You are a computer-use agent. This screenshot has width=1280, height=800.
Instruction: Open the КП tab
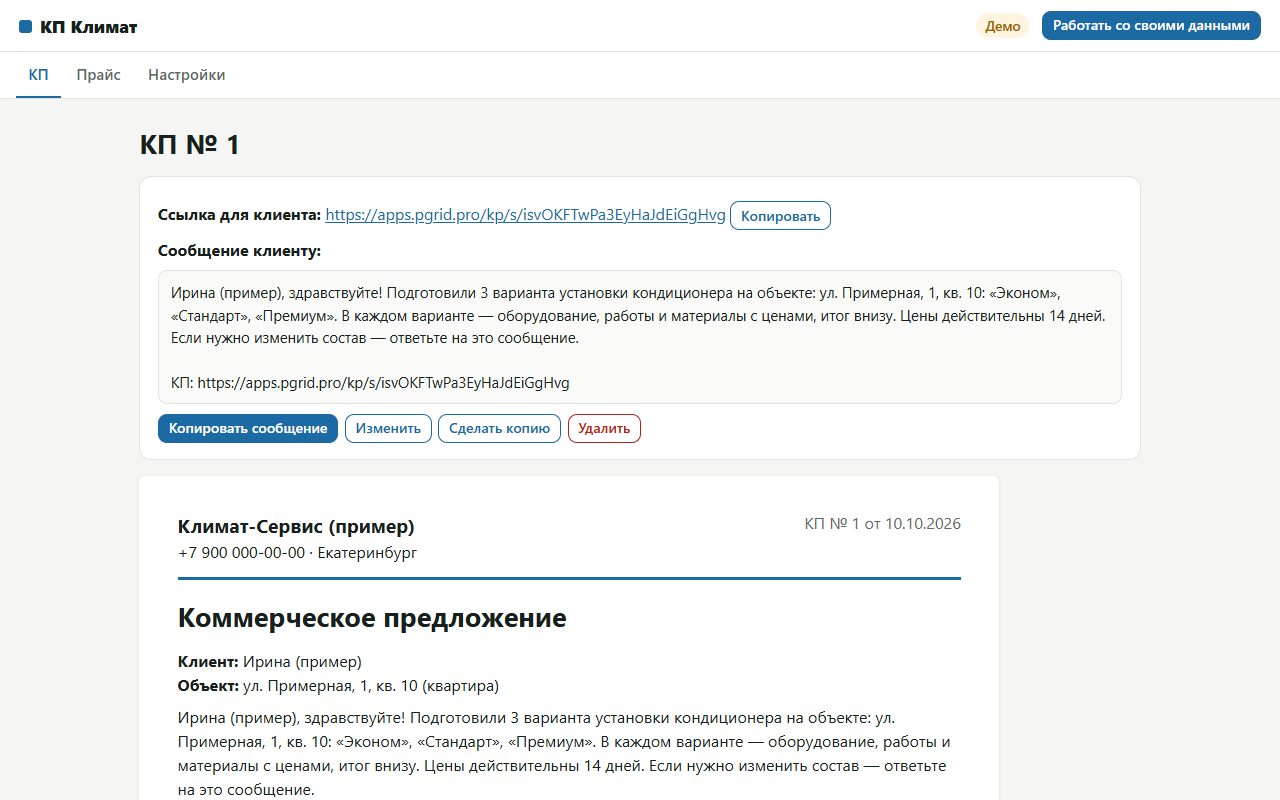coord(39,75)
